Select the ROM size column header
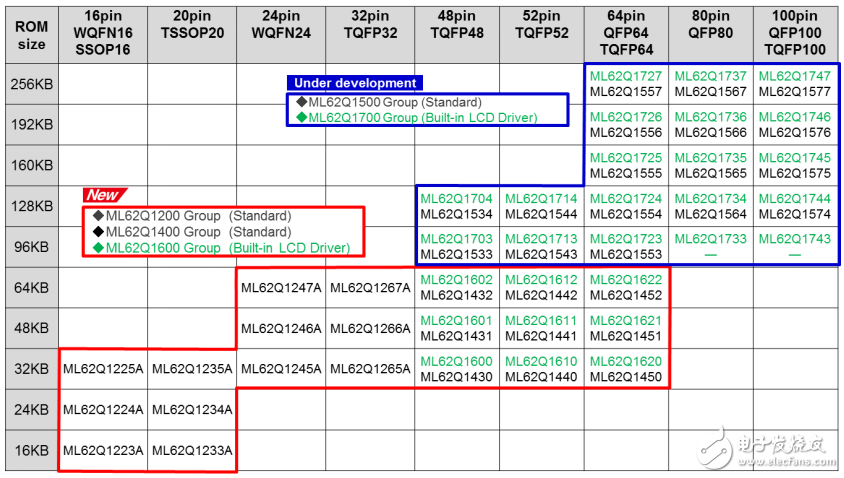 tap(32, 36)
